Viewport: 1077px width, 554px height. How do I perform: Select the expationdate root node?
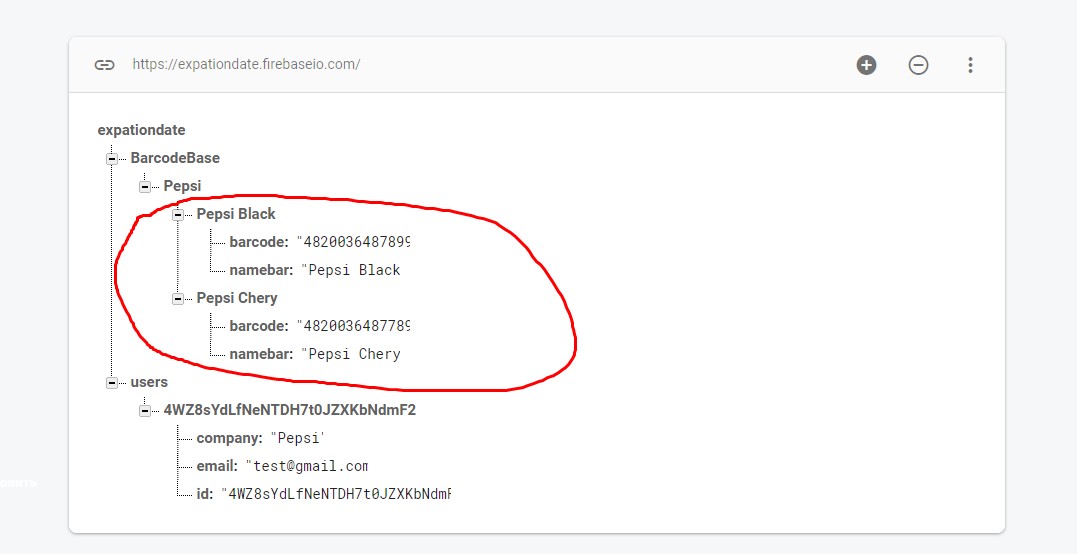[141, 130]
